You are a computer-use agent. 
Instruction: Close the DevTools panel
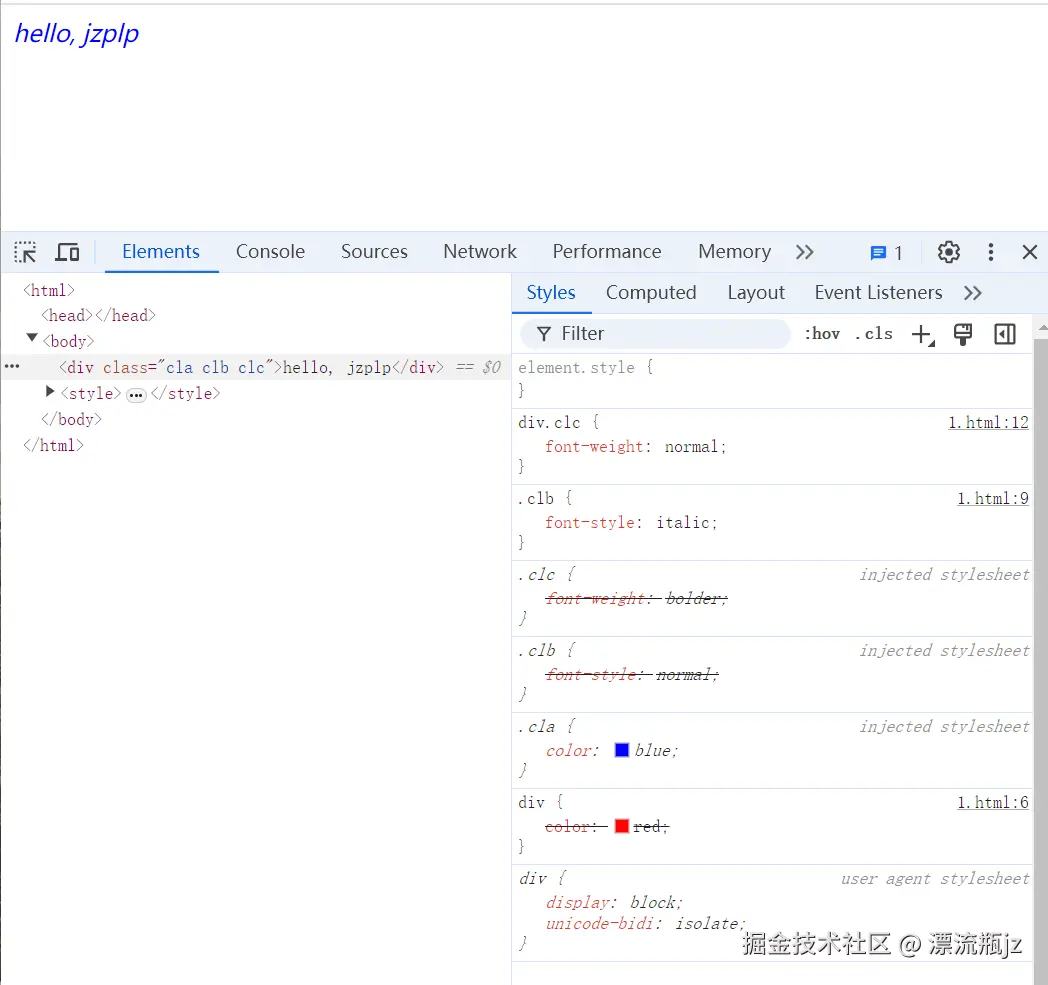pos(1029,252)
